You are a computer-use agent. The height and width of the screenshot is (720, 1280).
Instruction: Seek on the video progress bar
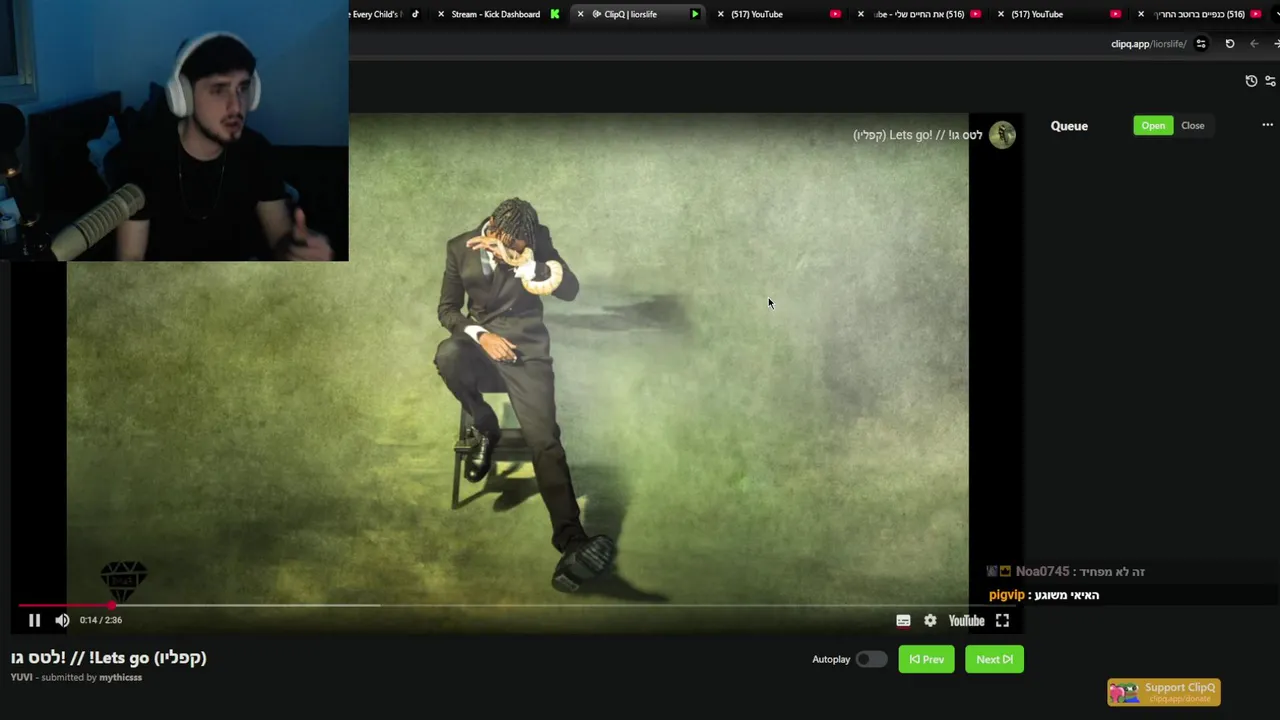click(515, 605)
